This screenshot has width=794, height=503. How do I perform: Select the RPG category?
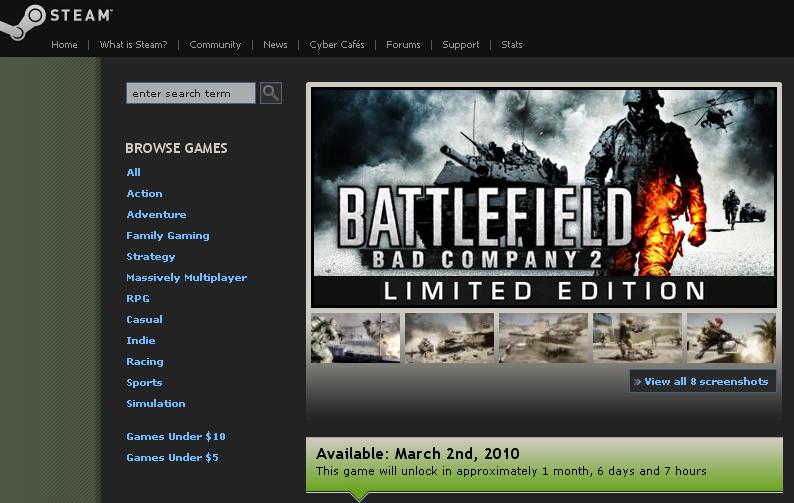pos(138,298)
